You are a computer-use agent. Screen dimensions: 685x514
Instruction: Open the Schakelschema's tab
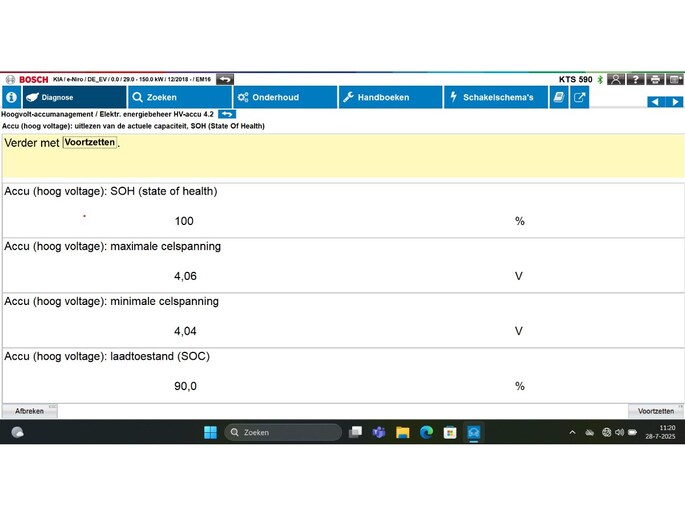tap(496, 97)
